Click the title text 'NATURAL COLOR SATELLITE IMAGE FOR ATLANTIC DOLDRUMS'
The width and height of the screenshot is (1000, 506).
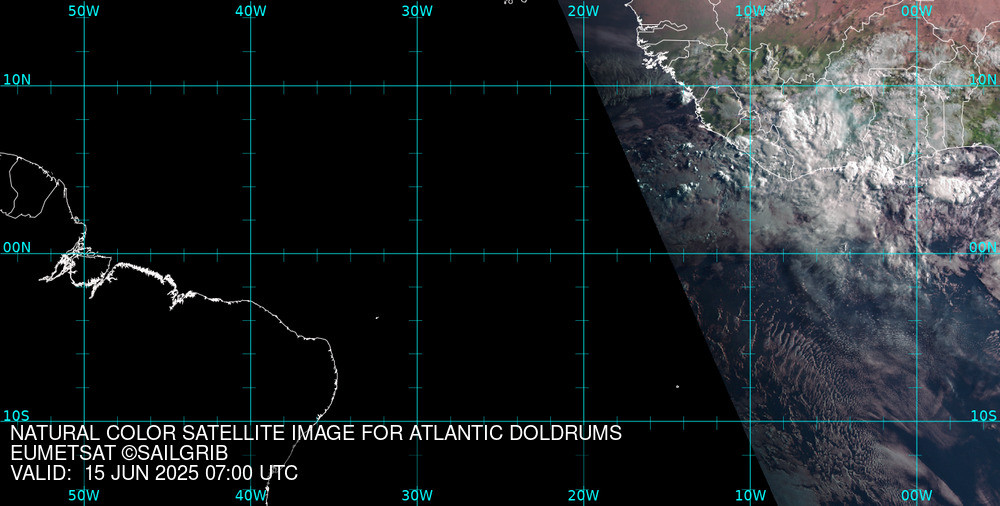coord(316,433)
